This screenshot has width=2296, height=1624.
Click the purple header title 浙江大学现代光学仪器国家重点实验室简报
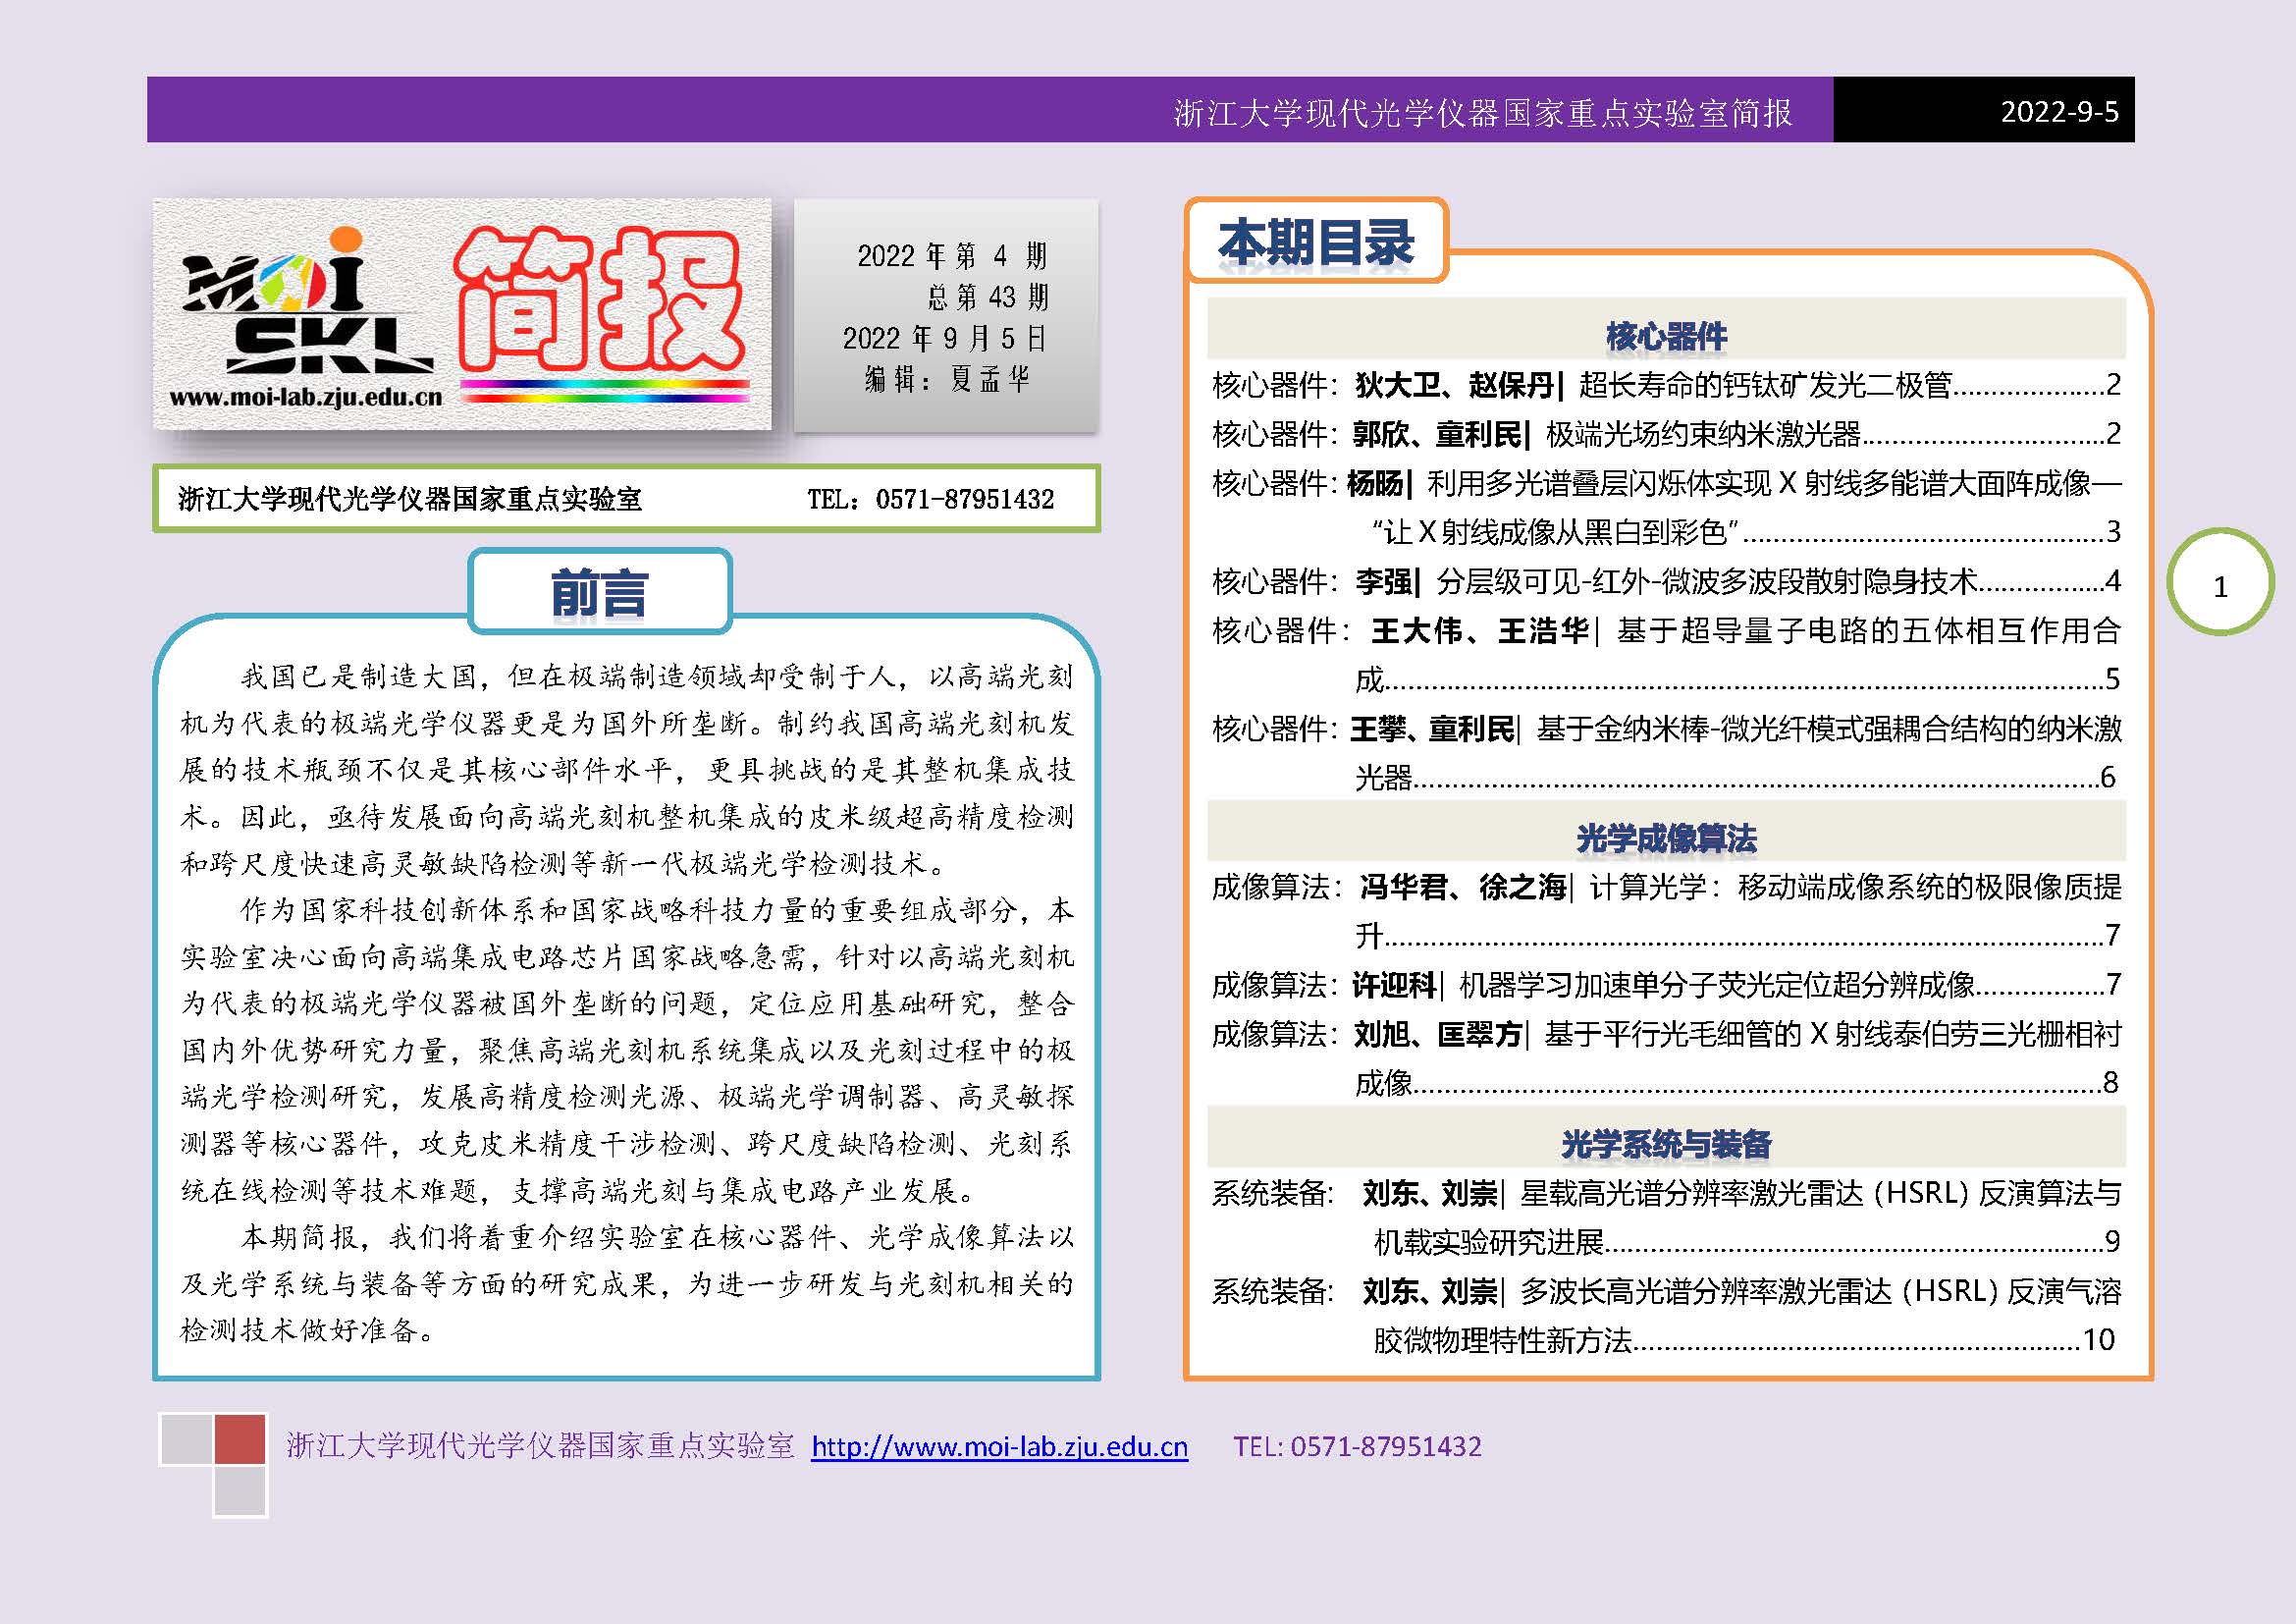click(1483, 113)
